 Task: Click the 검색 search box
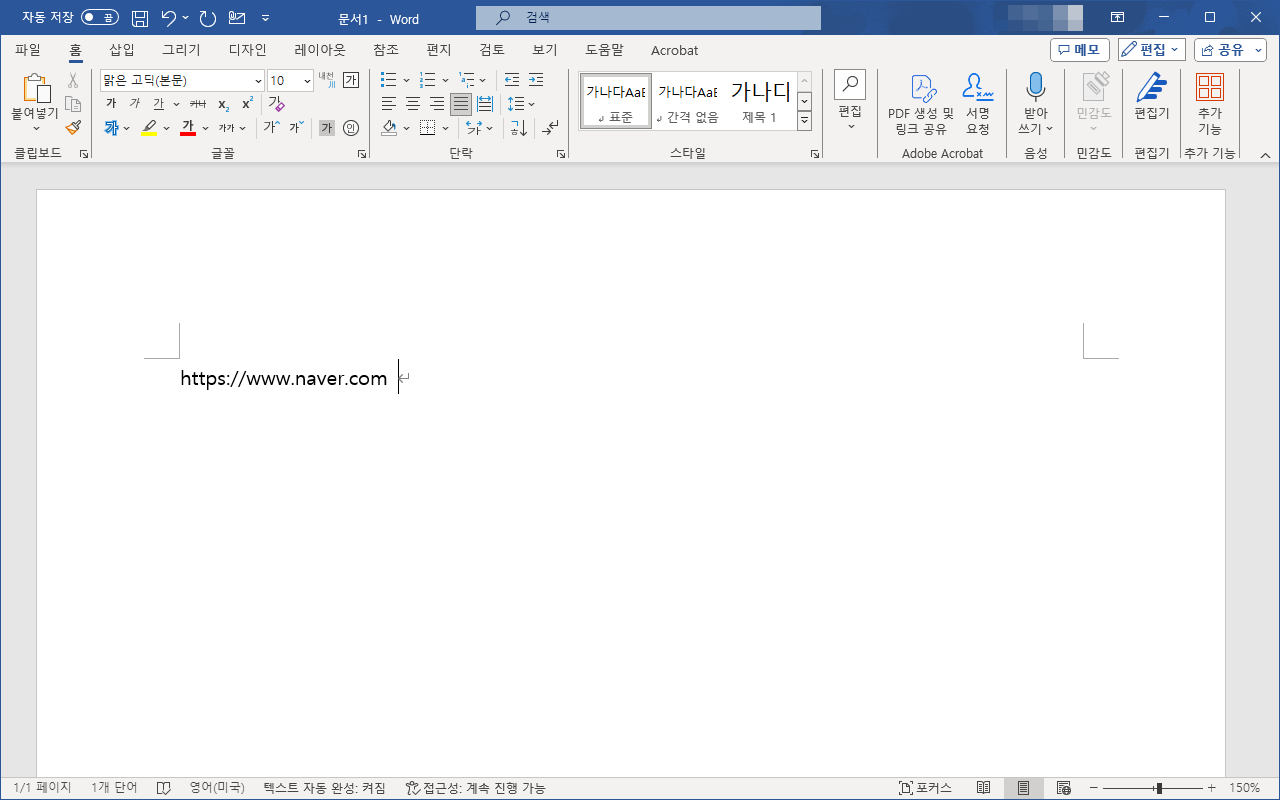click(x=648, y=18)
